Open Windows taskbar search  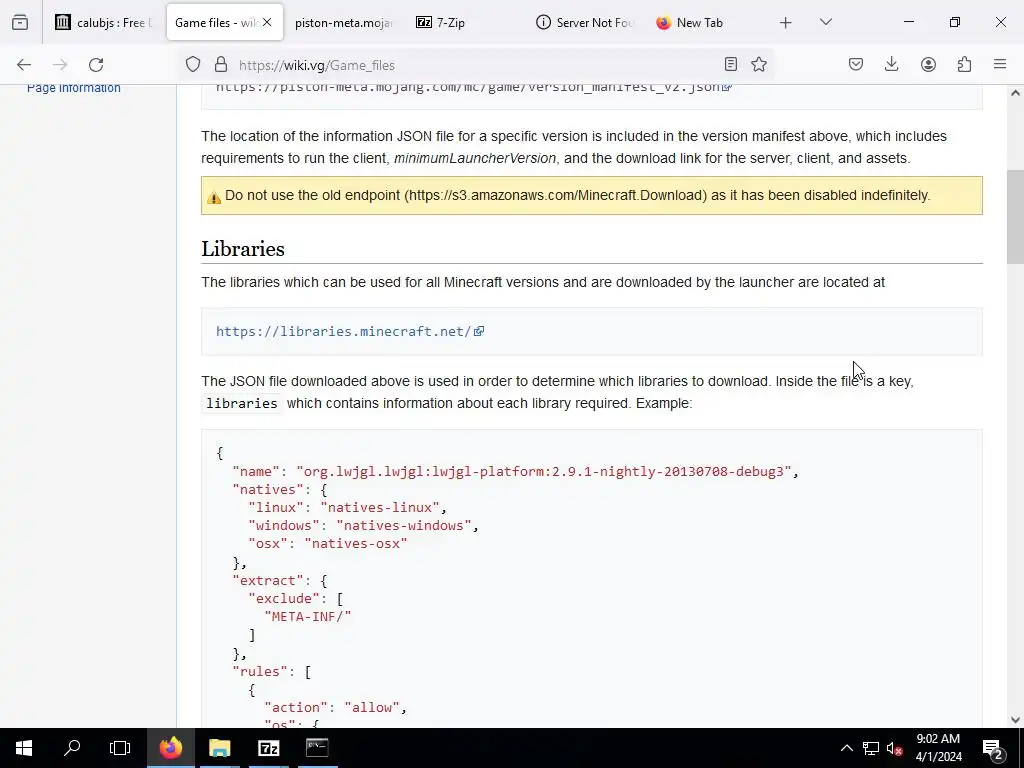click(72, 748)
